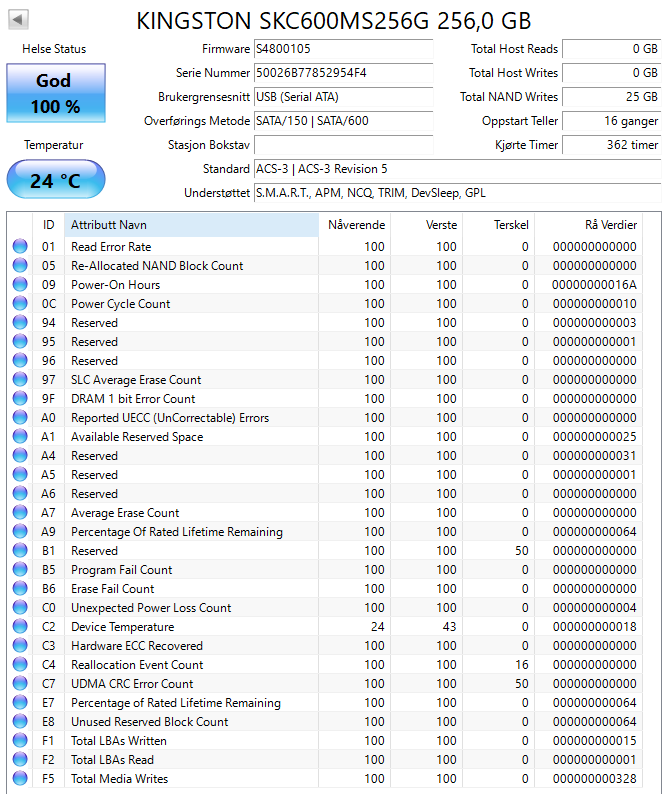Select the Power-On Hours raw value 0000000016A
The height and width of the screenshot is (794, 667).
click(x=594, y=285)
